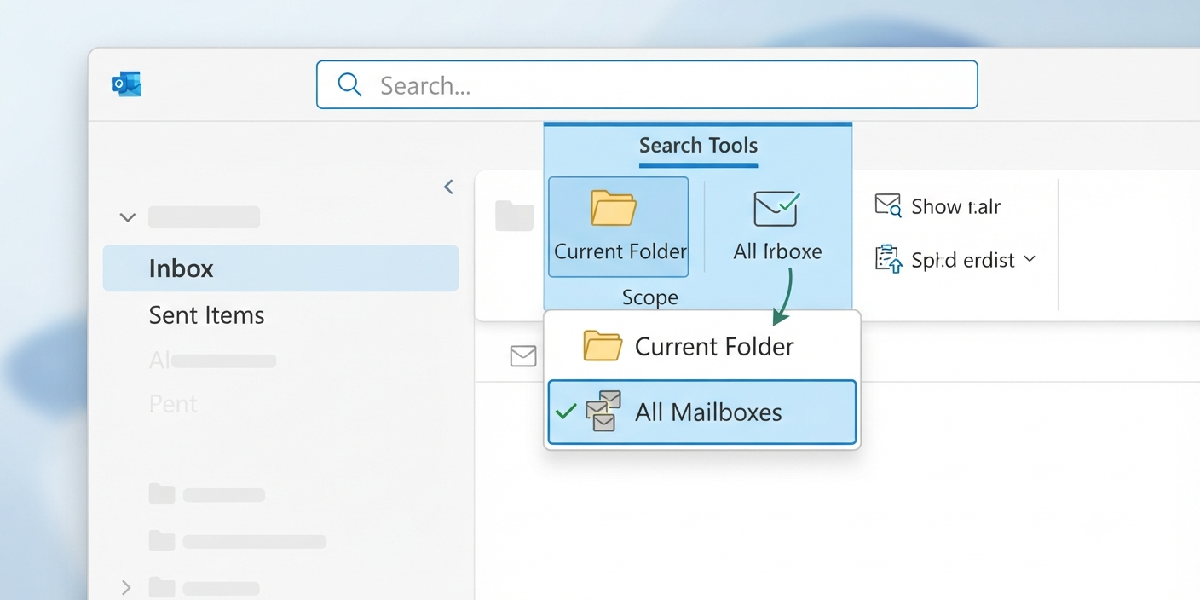Click the grey folder icon left of ribbon
The image size is (1200, 600).
(515, 216)
